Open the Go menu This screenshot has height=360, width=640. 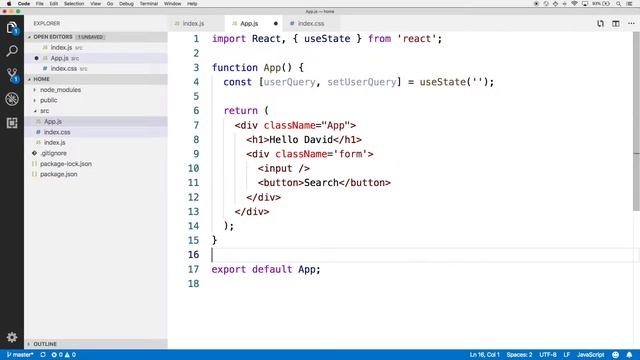click(110, 4)
